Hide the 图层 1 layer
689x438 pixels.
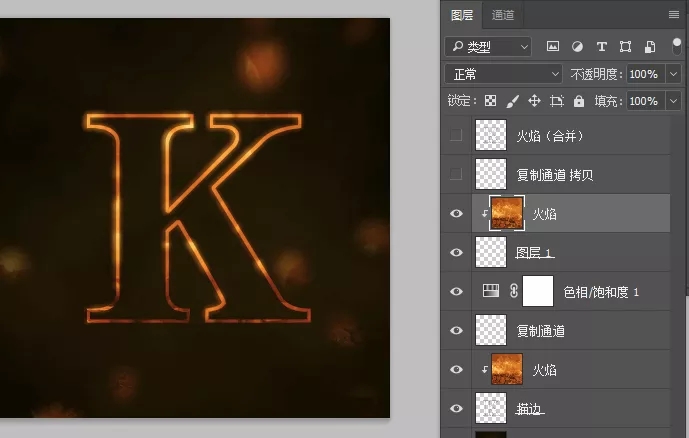(x=456, y=252)
